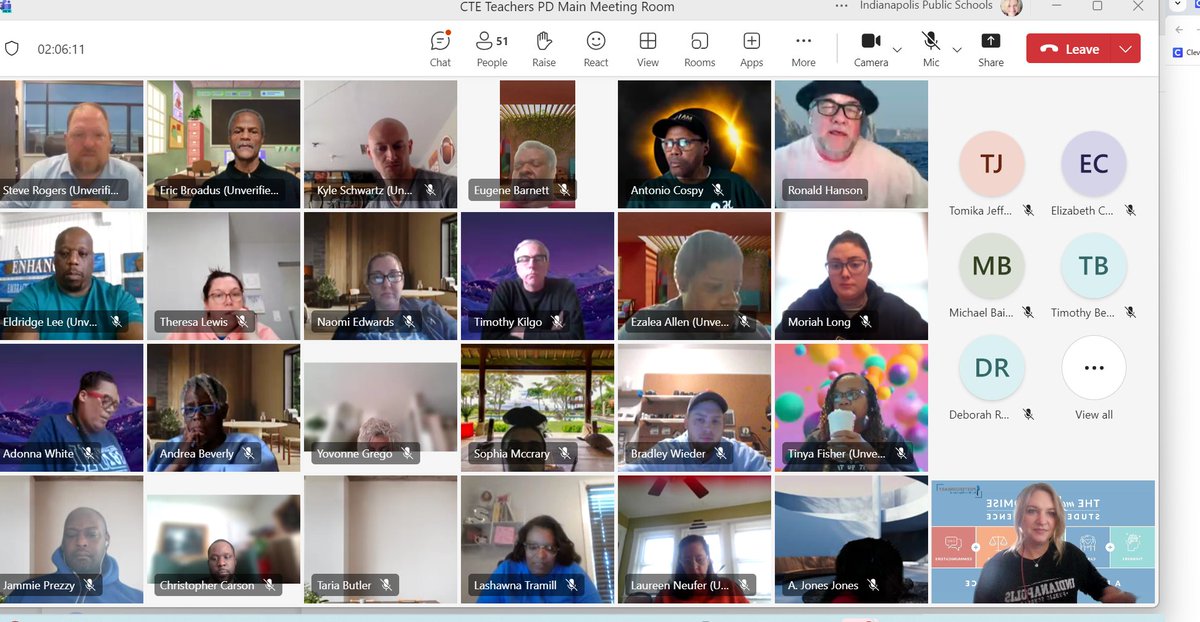Open the Apps panel
This screenshot has width=1200, height=622.
[752, 48]
